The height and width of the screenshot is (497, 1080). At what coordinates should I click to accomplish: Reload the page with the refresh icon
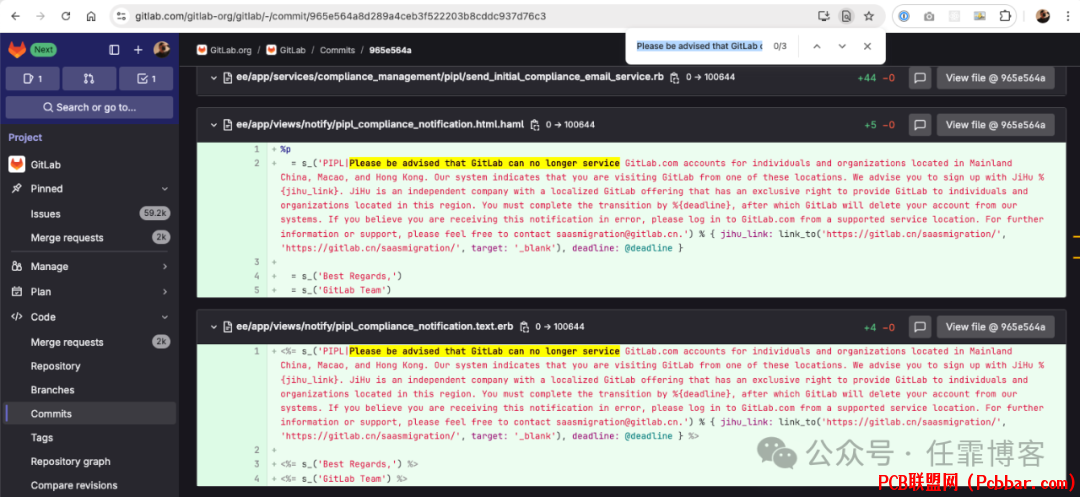(x=65, y=16)
